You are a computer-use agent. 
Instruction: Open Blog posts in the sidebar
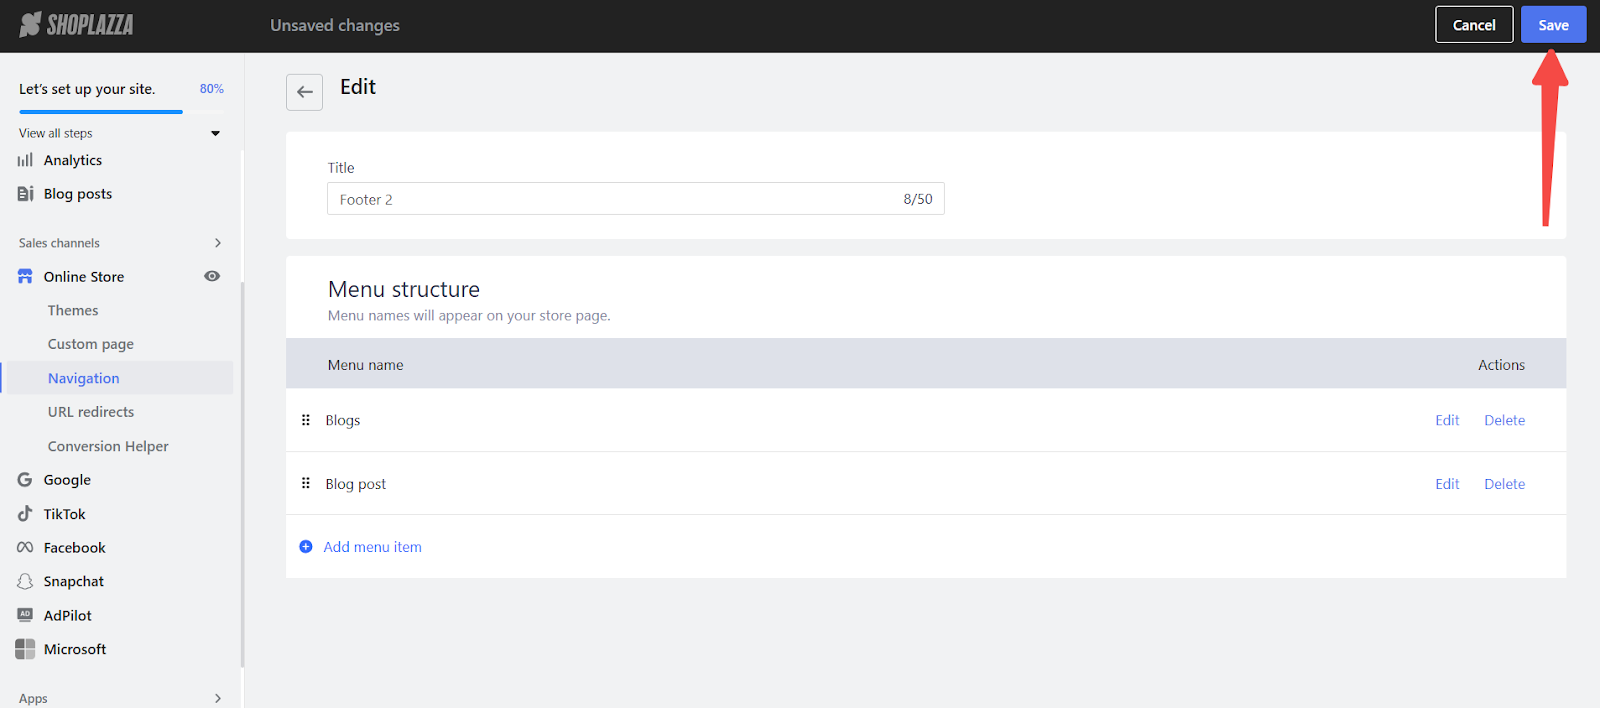(x=78, y=194)
